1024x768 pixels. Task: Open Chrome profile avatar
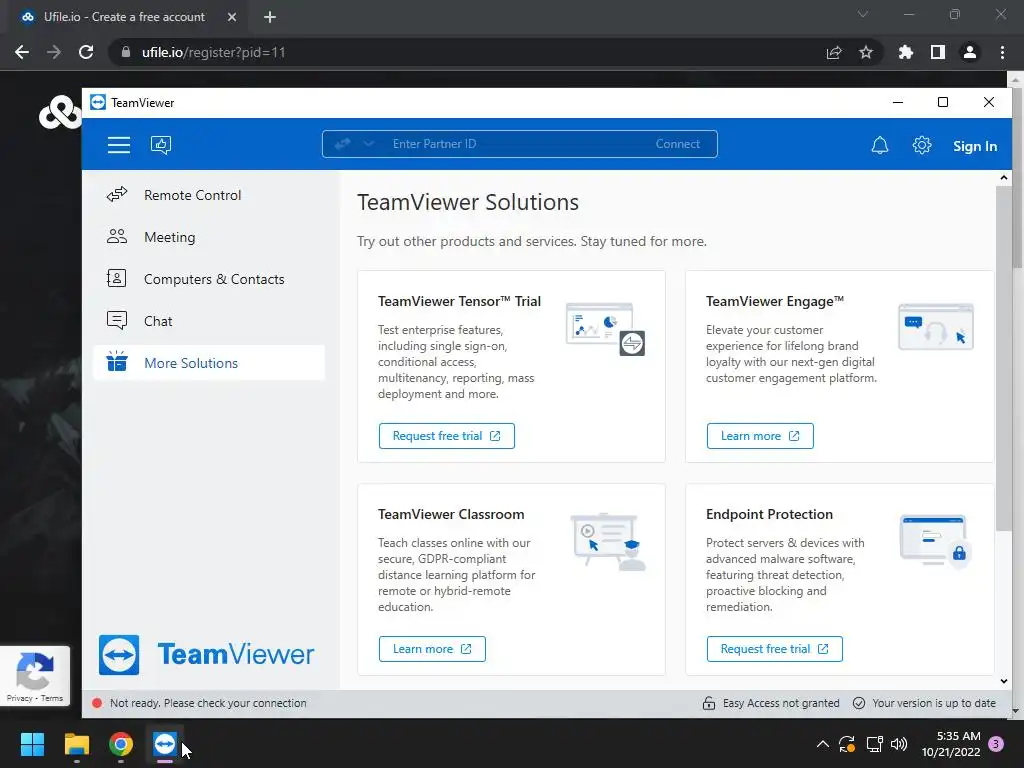click(x=970, y=52)
